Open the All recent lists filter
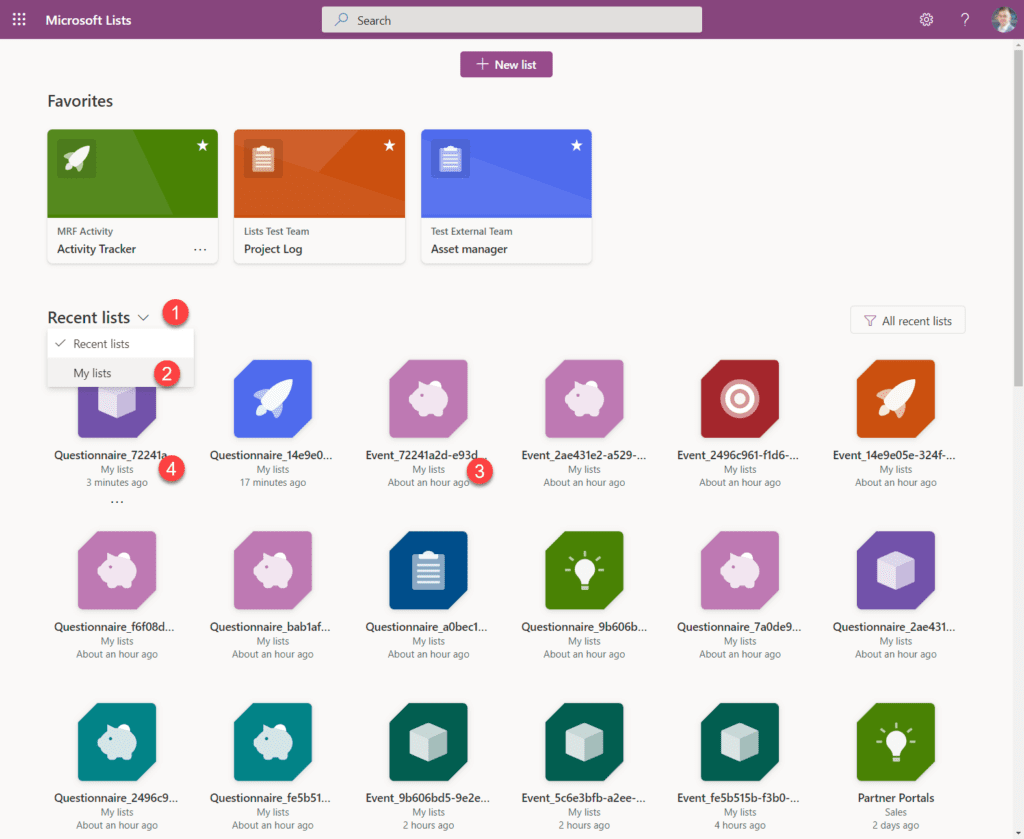The width and height of the screenshot is (1024, 839). (x=908, y=321)
